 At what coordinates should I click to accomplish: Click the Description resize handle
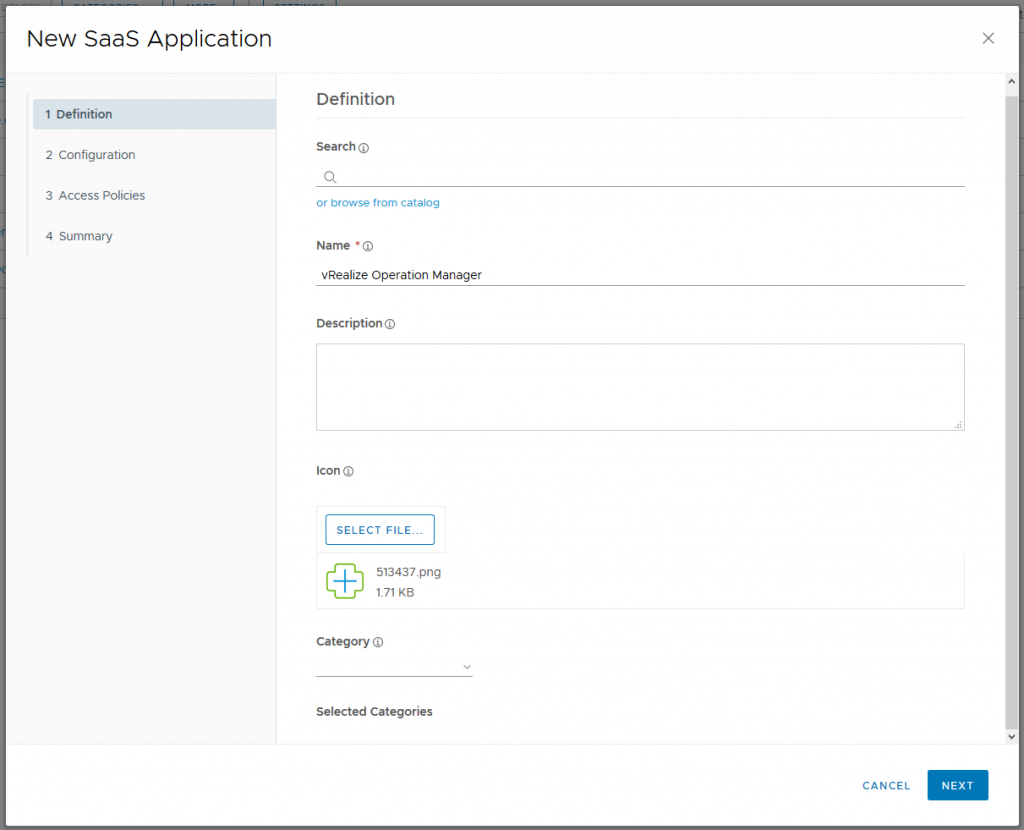(x=958, y=425)
